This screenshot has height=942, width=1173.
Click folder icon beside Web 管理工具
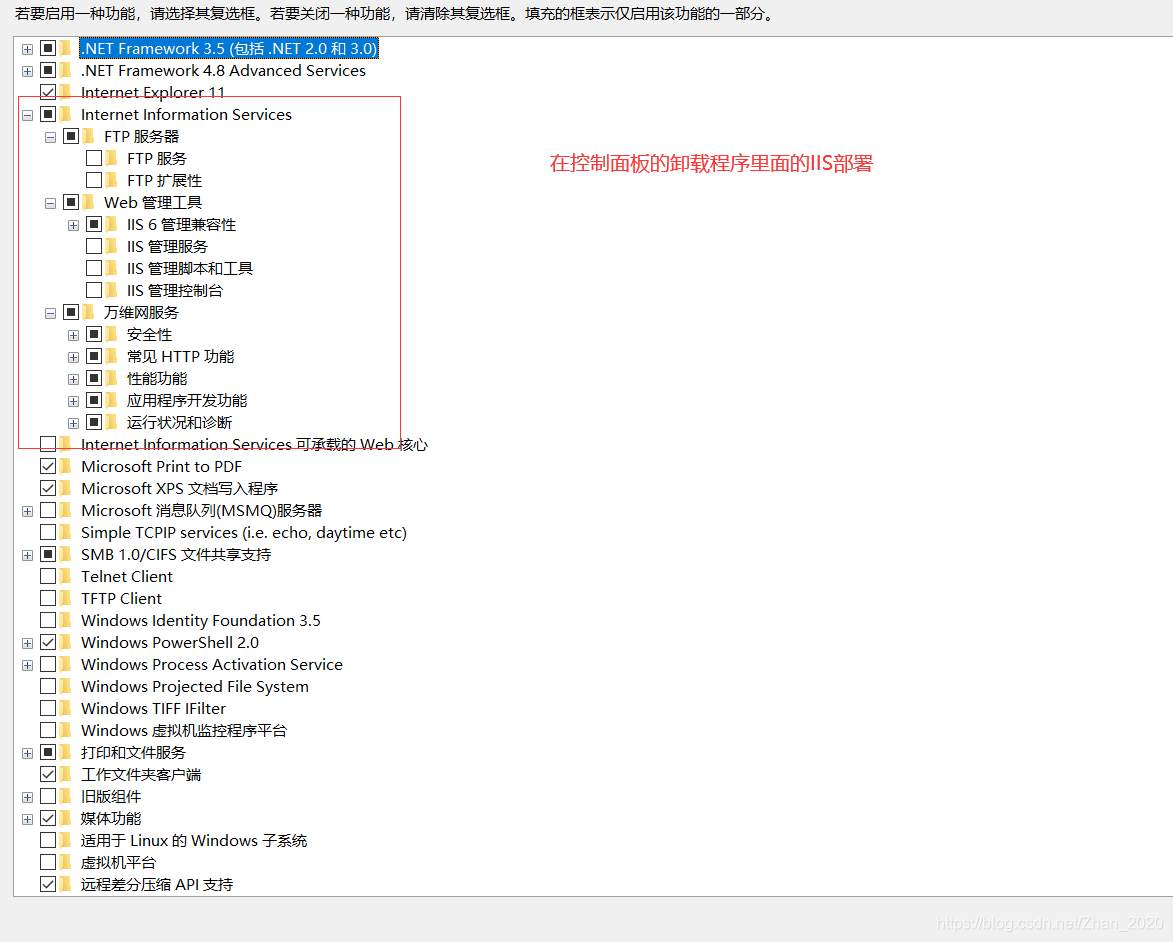pyautogui.click(x=89, y=202)
